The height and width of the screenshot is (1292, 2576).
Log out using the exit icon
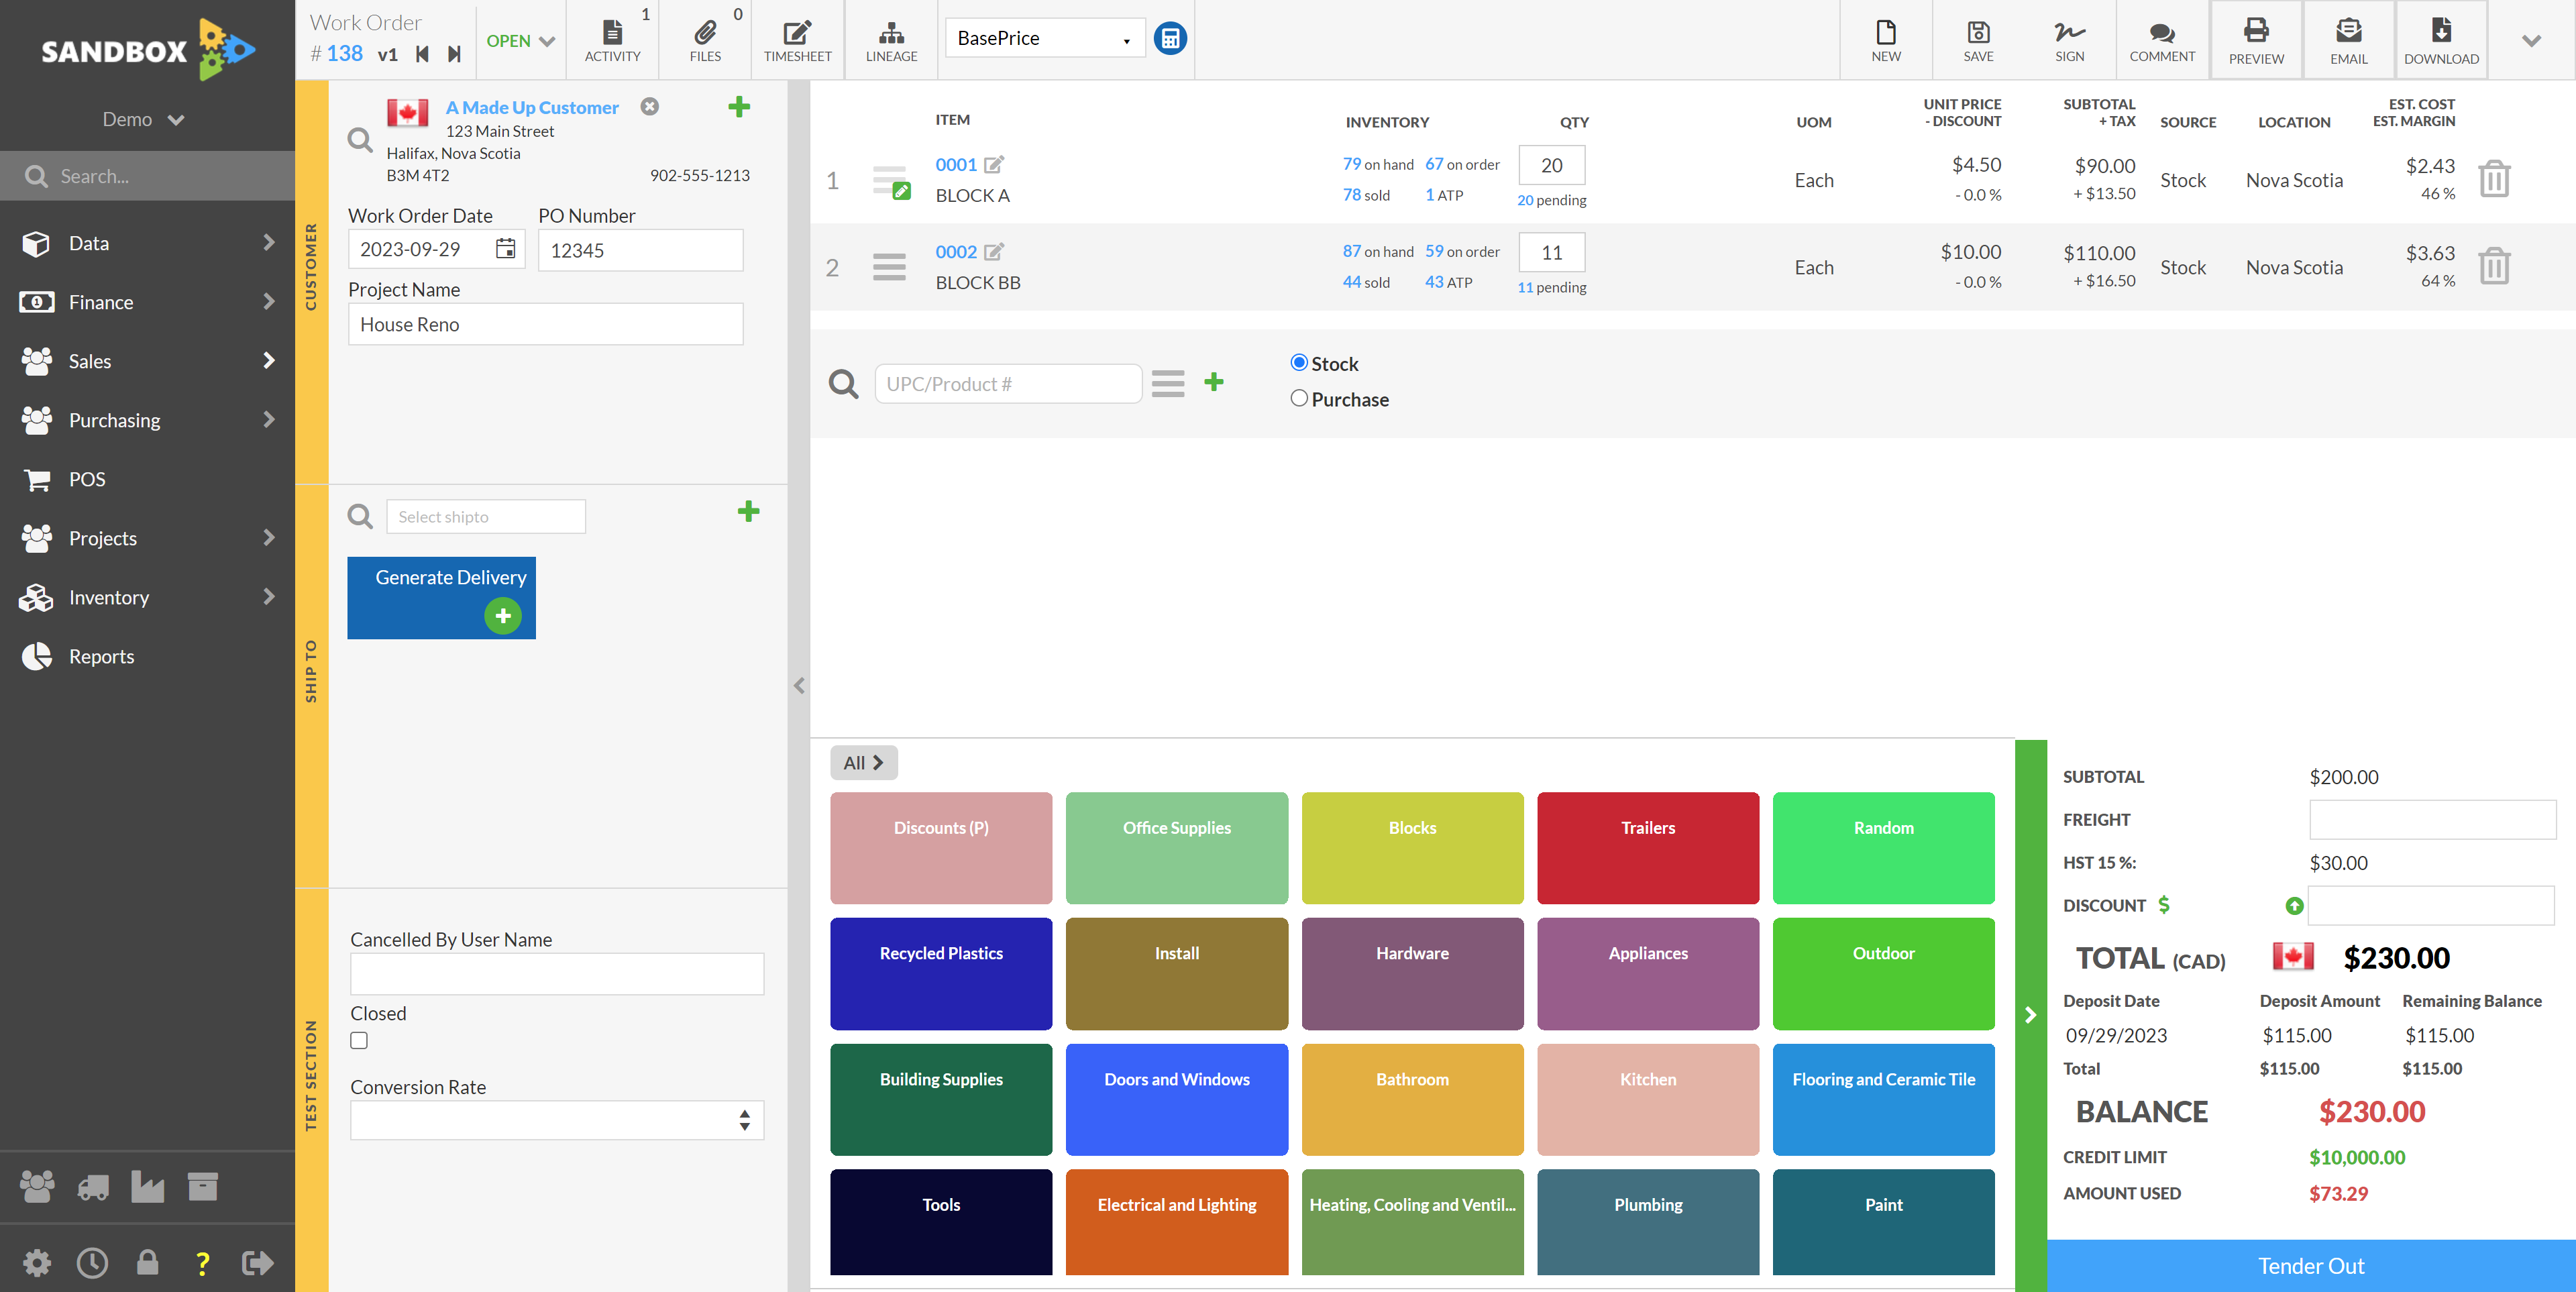[257, 1263]
